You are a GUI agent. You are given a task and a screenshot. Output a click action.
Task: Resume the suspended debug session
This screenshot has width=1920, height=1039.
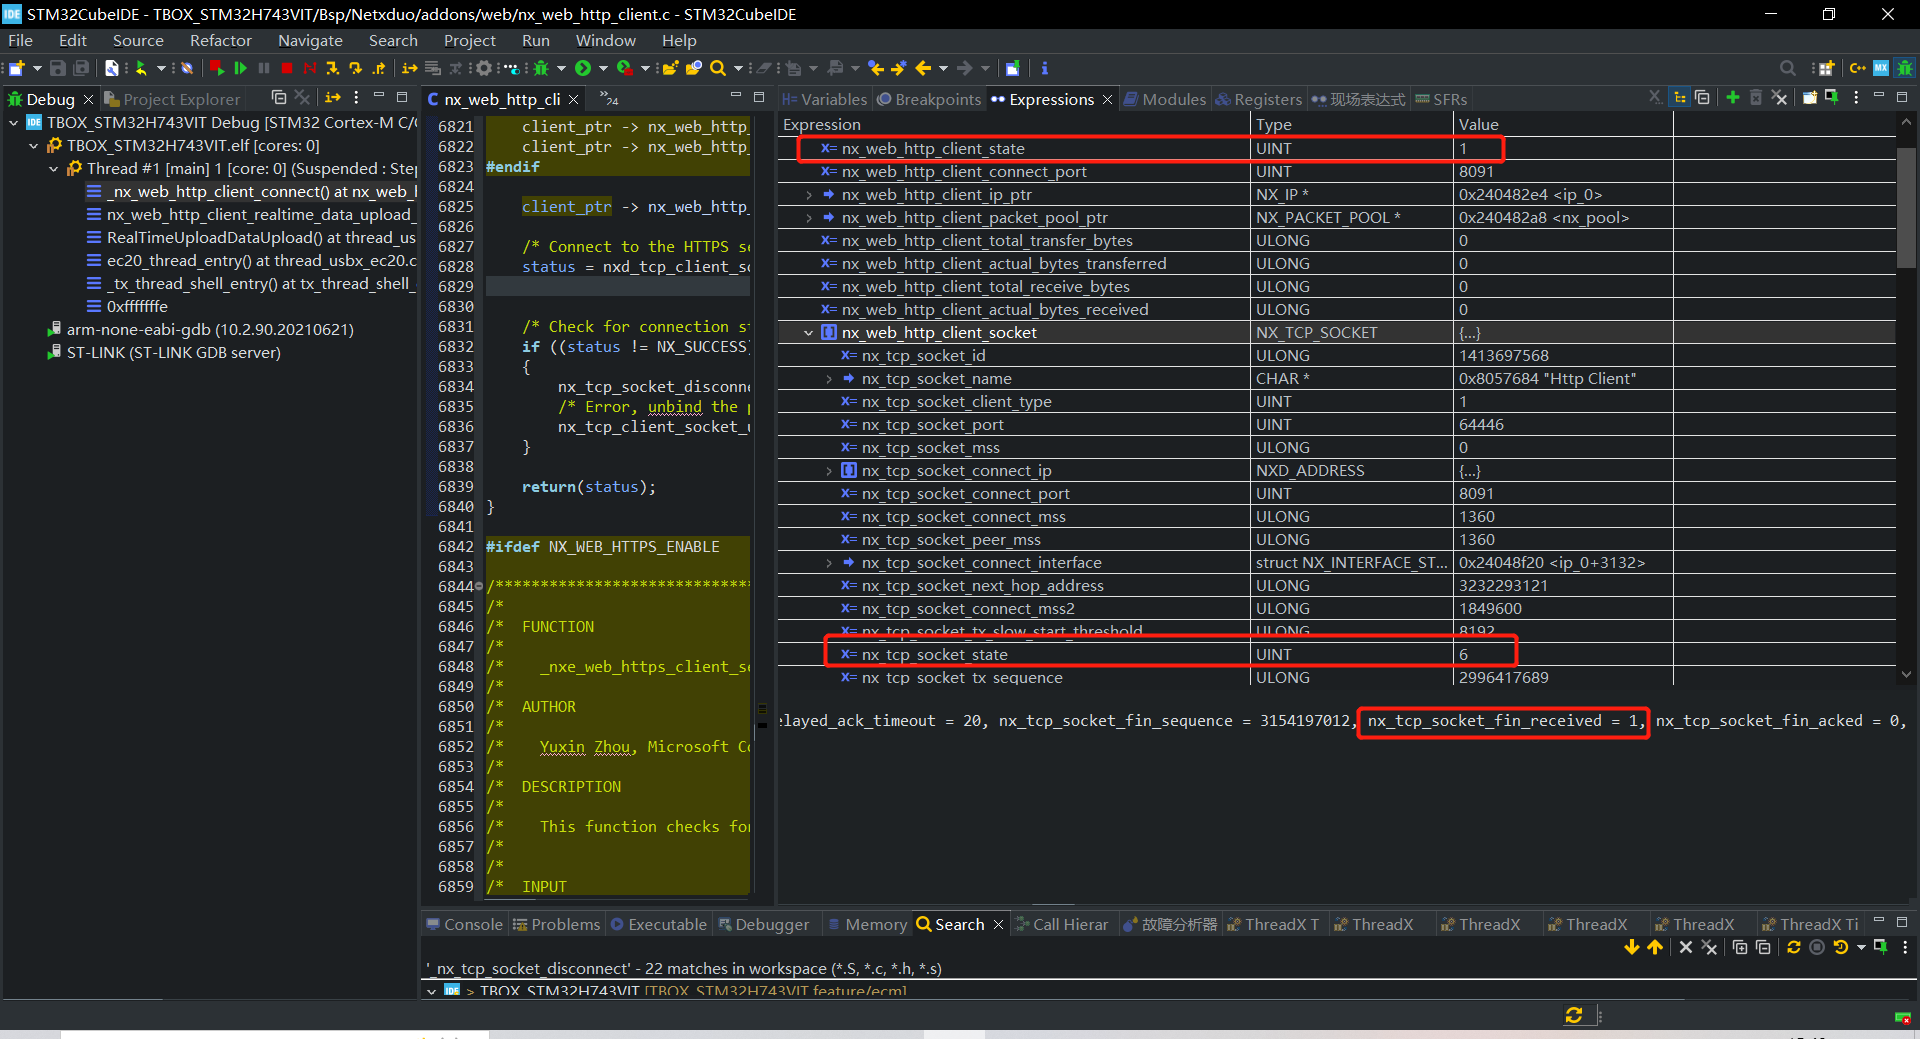tap(240, 68)
